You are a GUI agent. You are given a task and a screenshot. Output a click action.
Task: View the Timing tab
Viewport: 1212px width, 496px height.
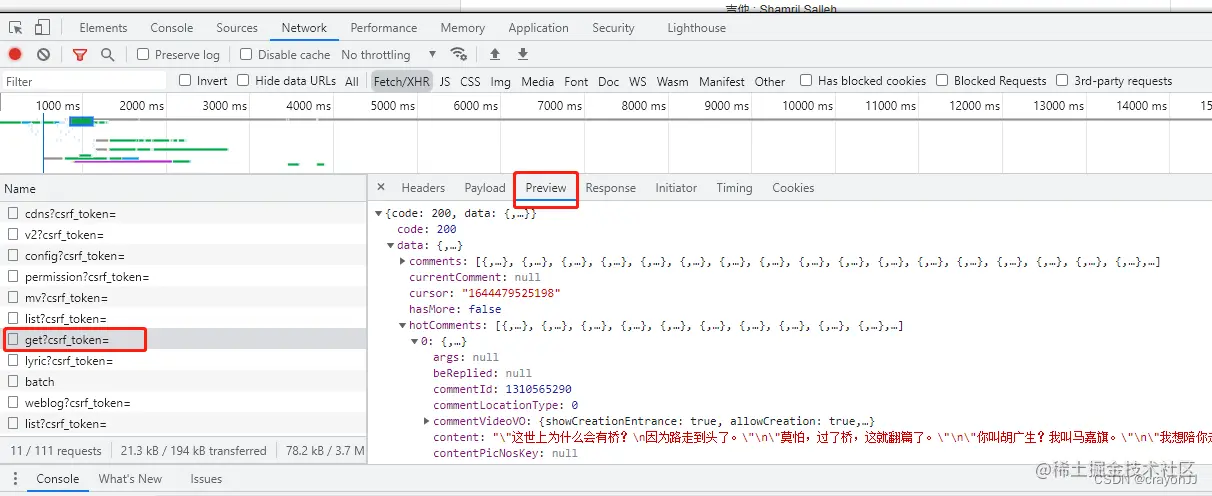[734, 188]
